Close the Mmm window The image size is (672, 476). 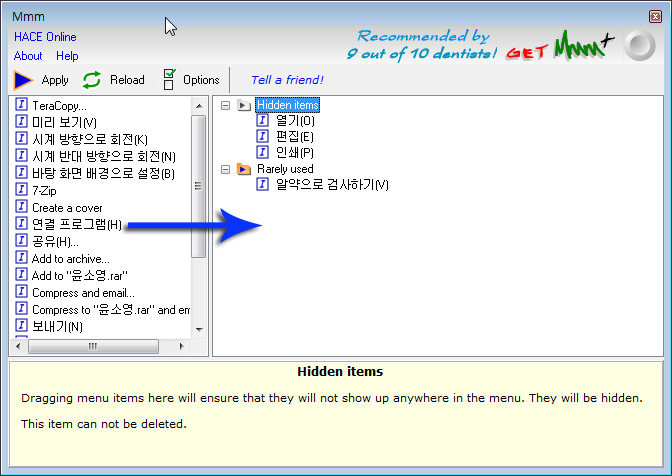(655, 16)
